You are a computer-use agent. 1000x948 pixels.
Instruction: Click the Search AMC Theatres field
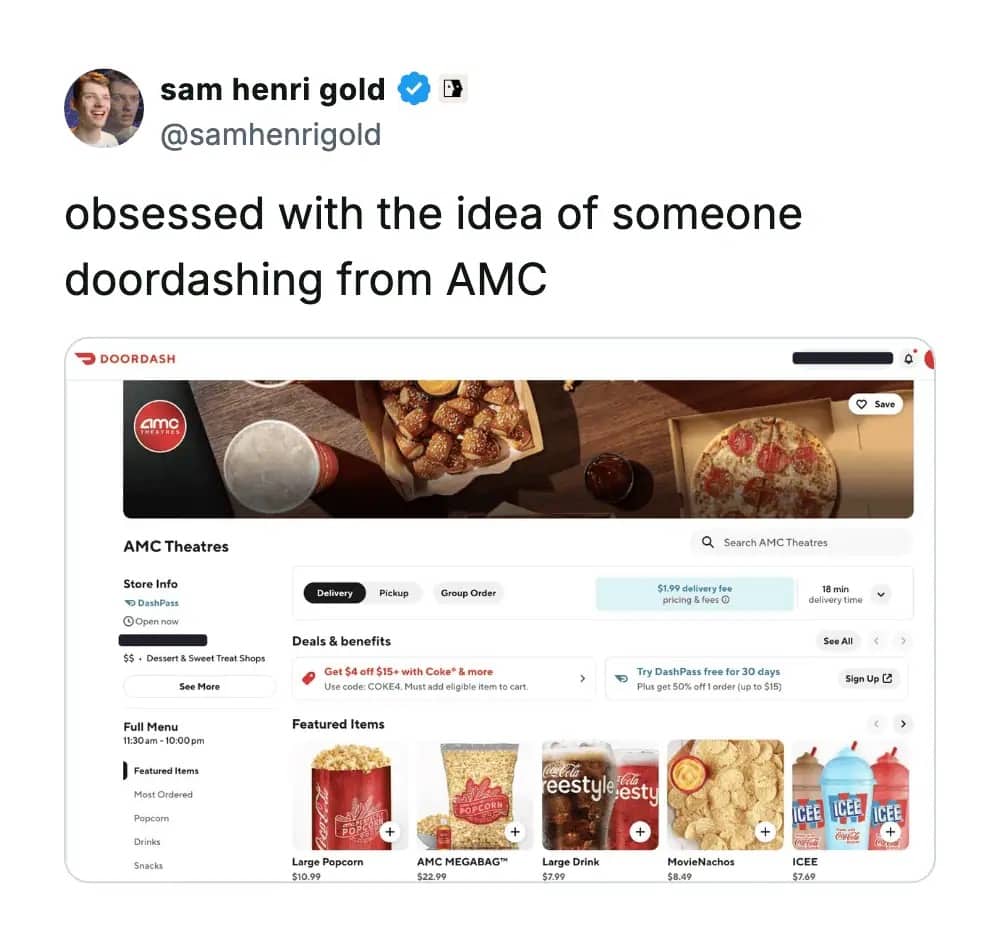pos(802,543)
